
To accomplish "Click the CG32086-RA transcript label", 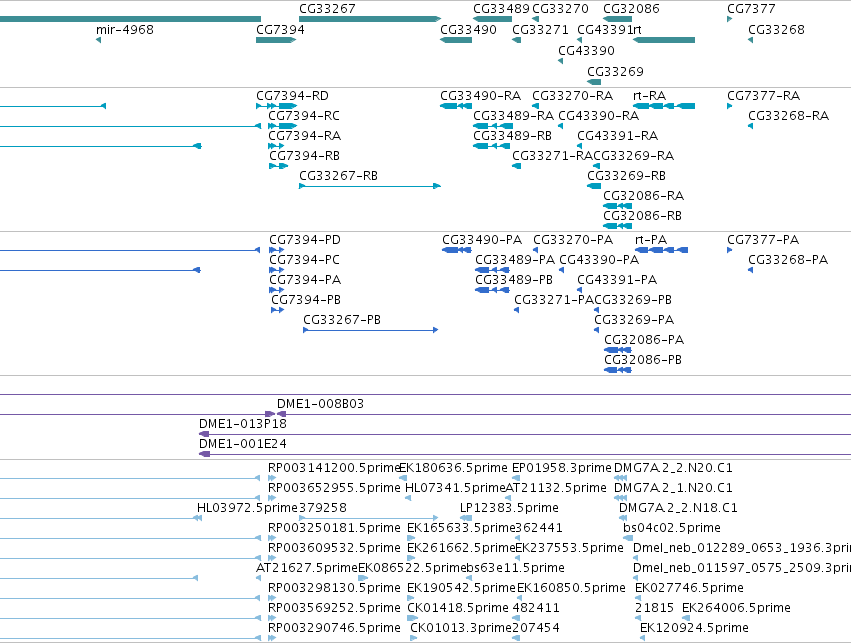I will [643, 196].
